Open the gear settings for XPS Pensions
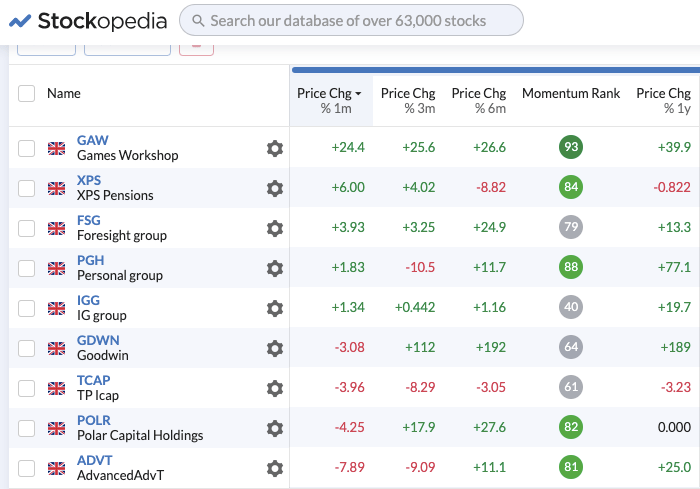The width and height of the screenshot is (700, 489). pyautogui.click(x=275, y=188)
